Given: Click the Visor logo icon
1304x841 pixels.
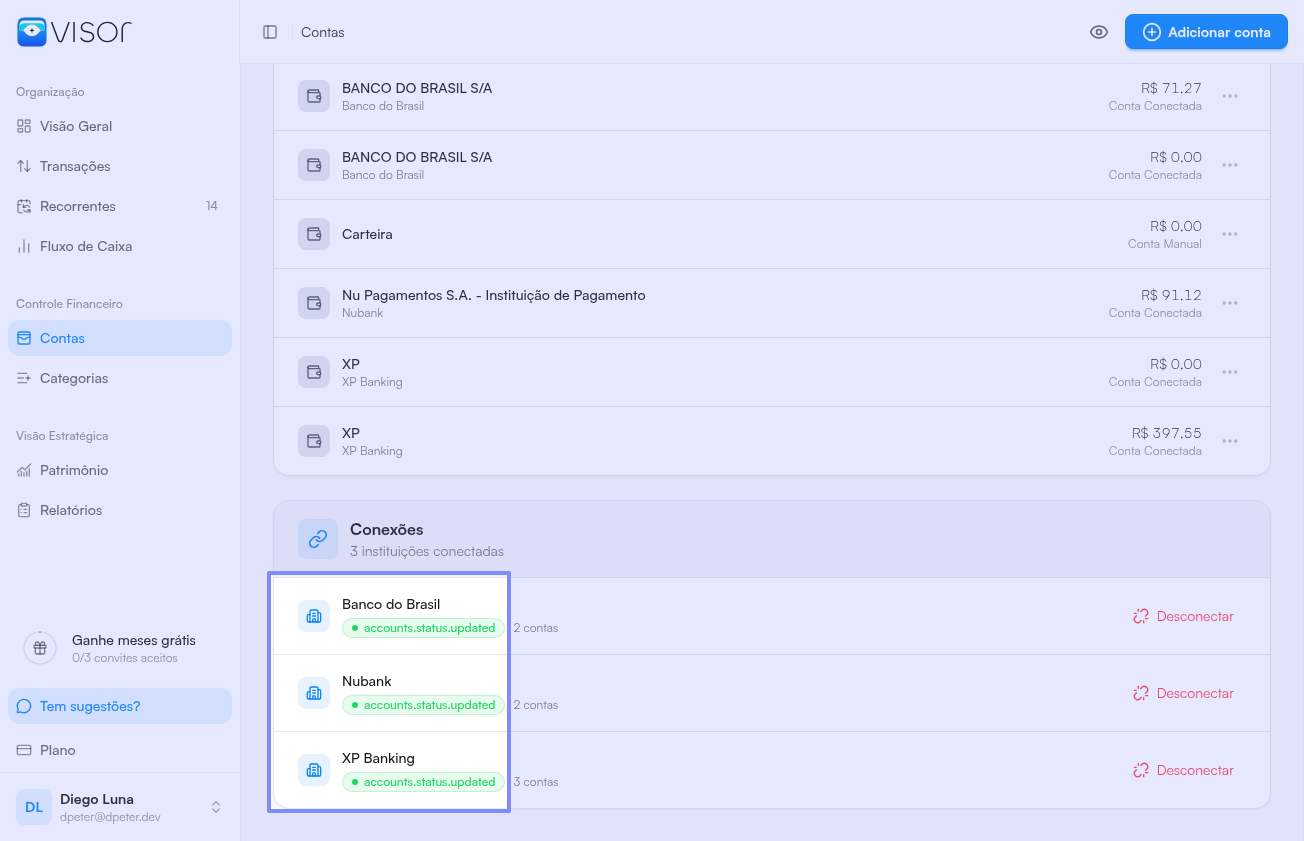Looking at the screenshot, I should pyautogui.click(x=32, y=32).
